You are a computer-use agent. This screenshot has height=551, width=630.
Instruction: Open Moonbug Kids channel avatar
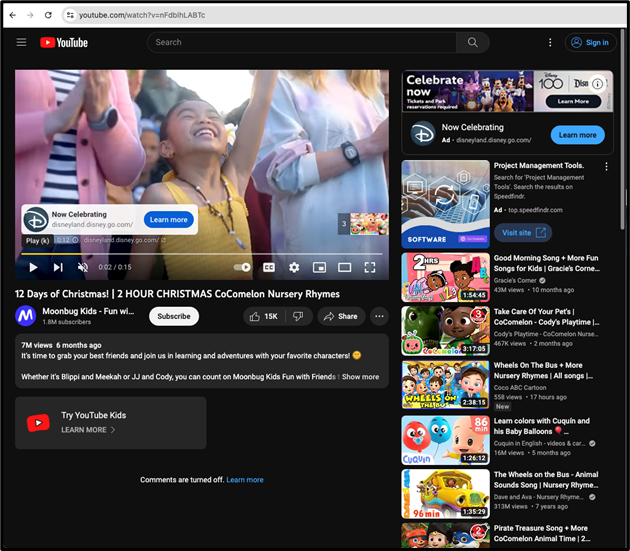[x=26, y=315]
